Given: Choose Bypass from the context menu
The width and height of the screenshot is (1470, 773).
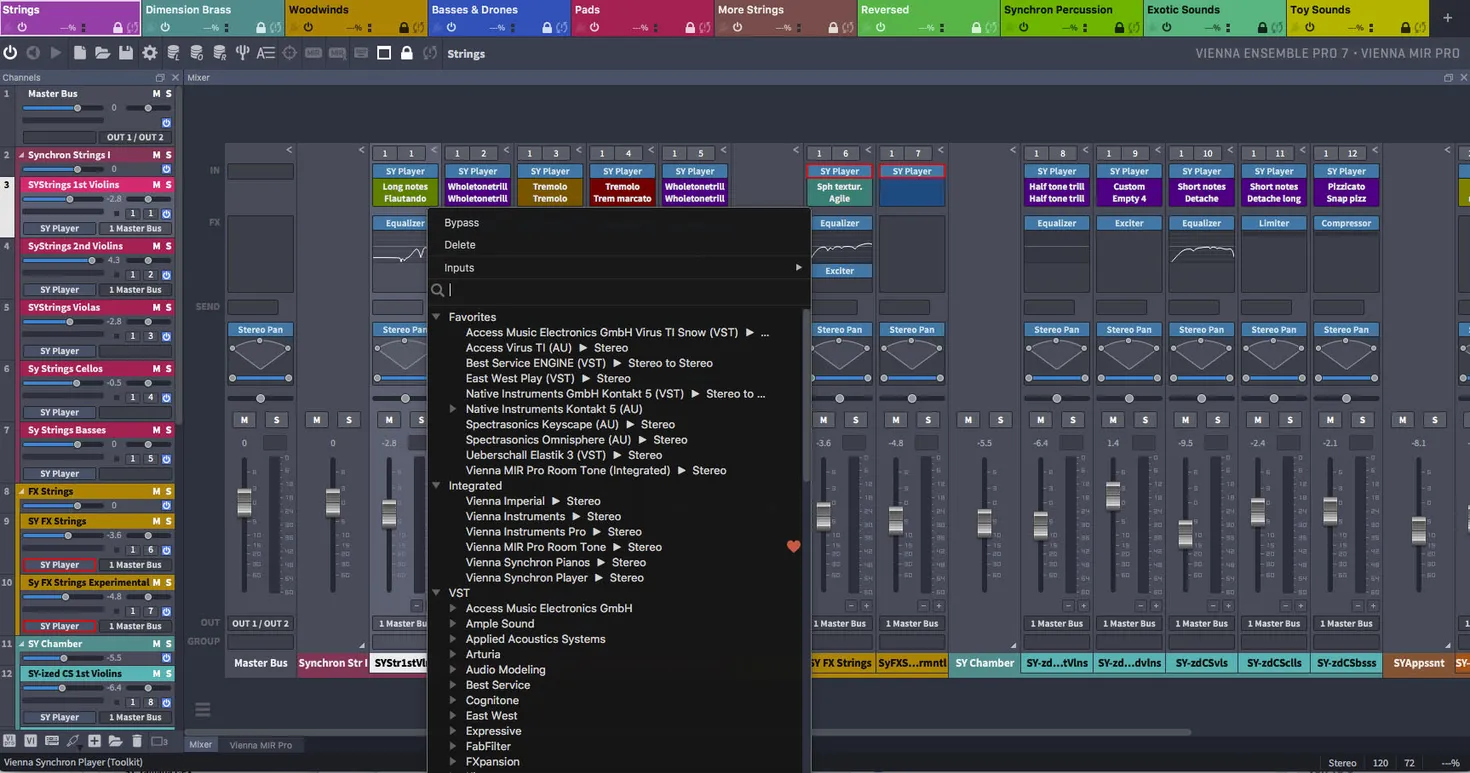Looking at the screenshot, I should coord(462,223).
